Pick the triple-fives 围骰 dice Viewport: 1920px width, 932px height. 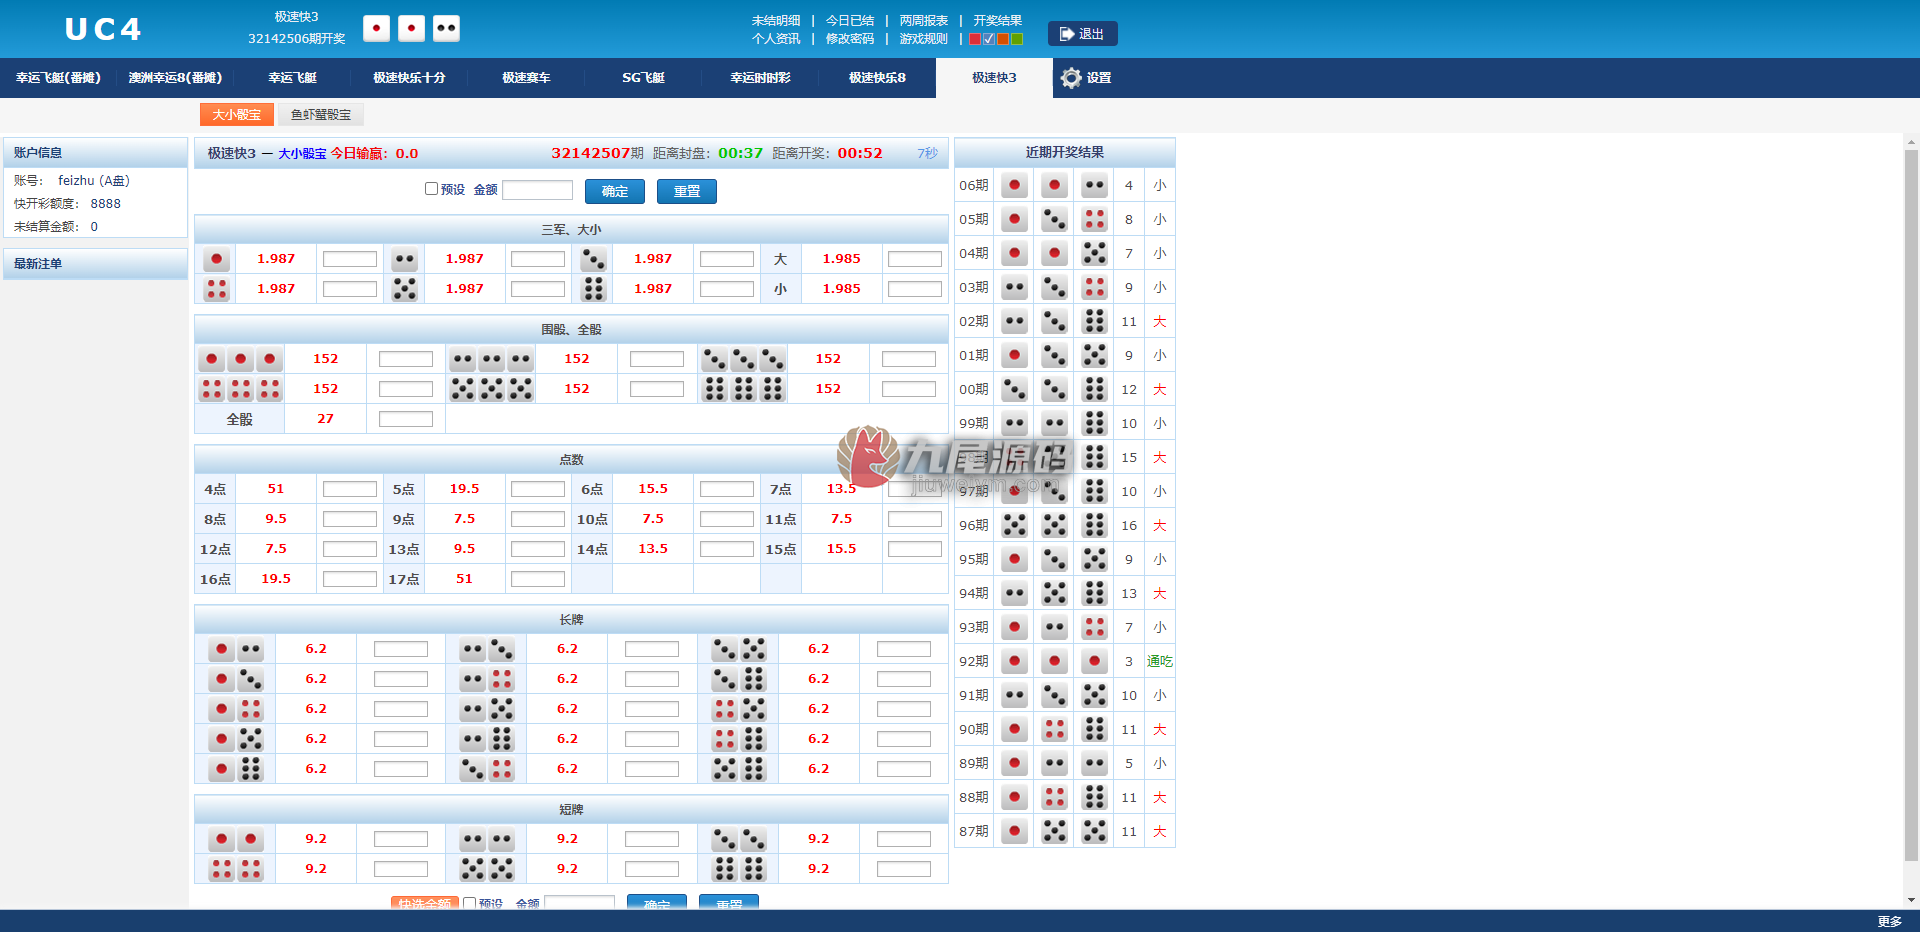(492, 389)
